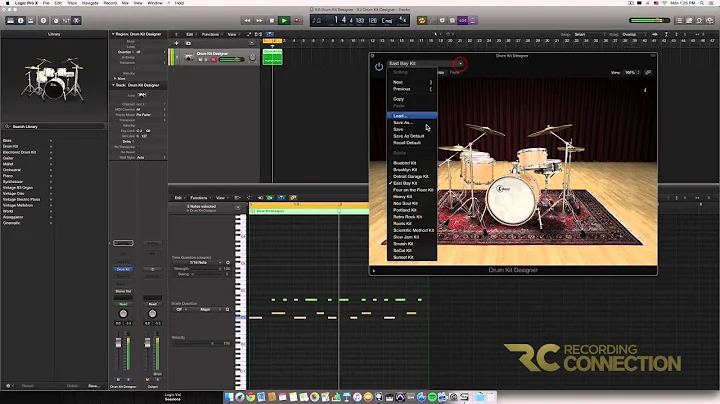Open the Logic Pro X File menu
The image size is (720, 404).
click(46, 3)
